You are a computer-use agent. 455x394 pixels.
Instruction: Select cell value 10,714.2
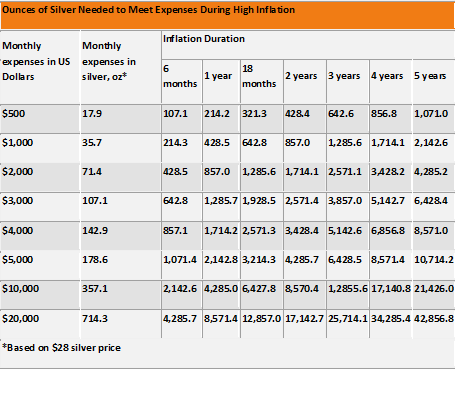click(434, 260)
